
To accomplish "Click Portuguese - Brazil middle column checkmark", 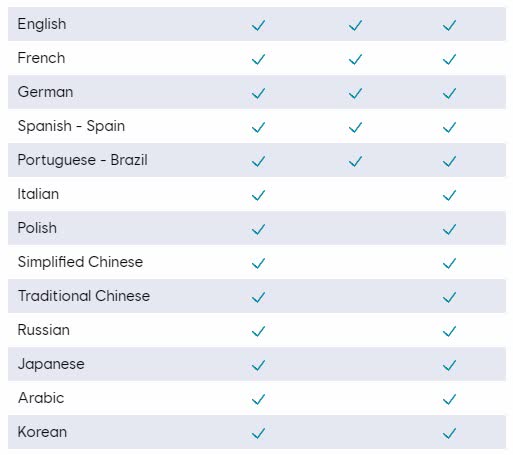I will point(355,161).
